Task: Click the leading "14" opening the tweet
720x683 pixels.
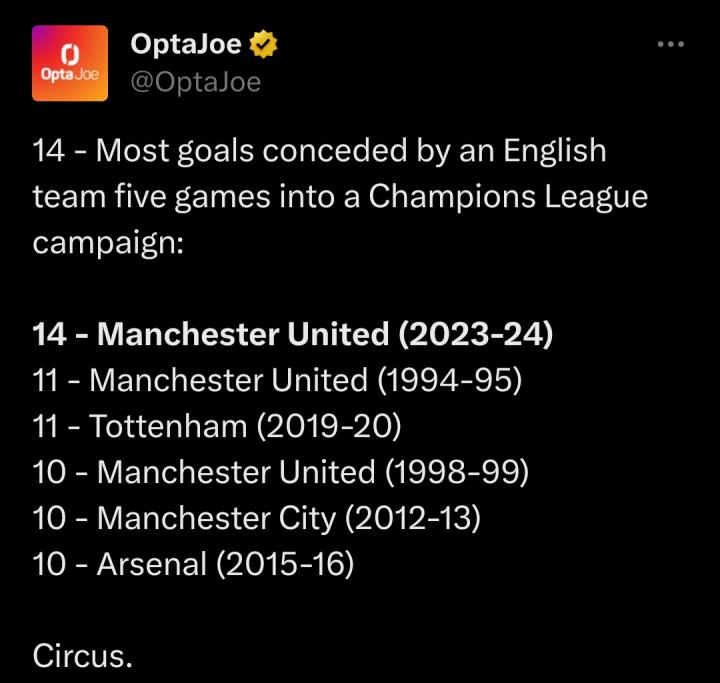Action: click(49, 151)
